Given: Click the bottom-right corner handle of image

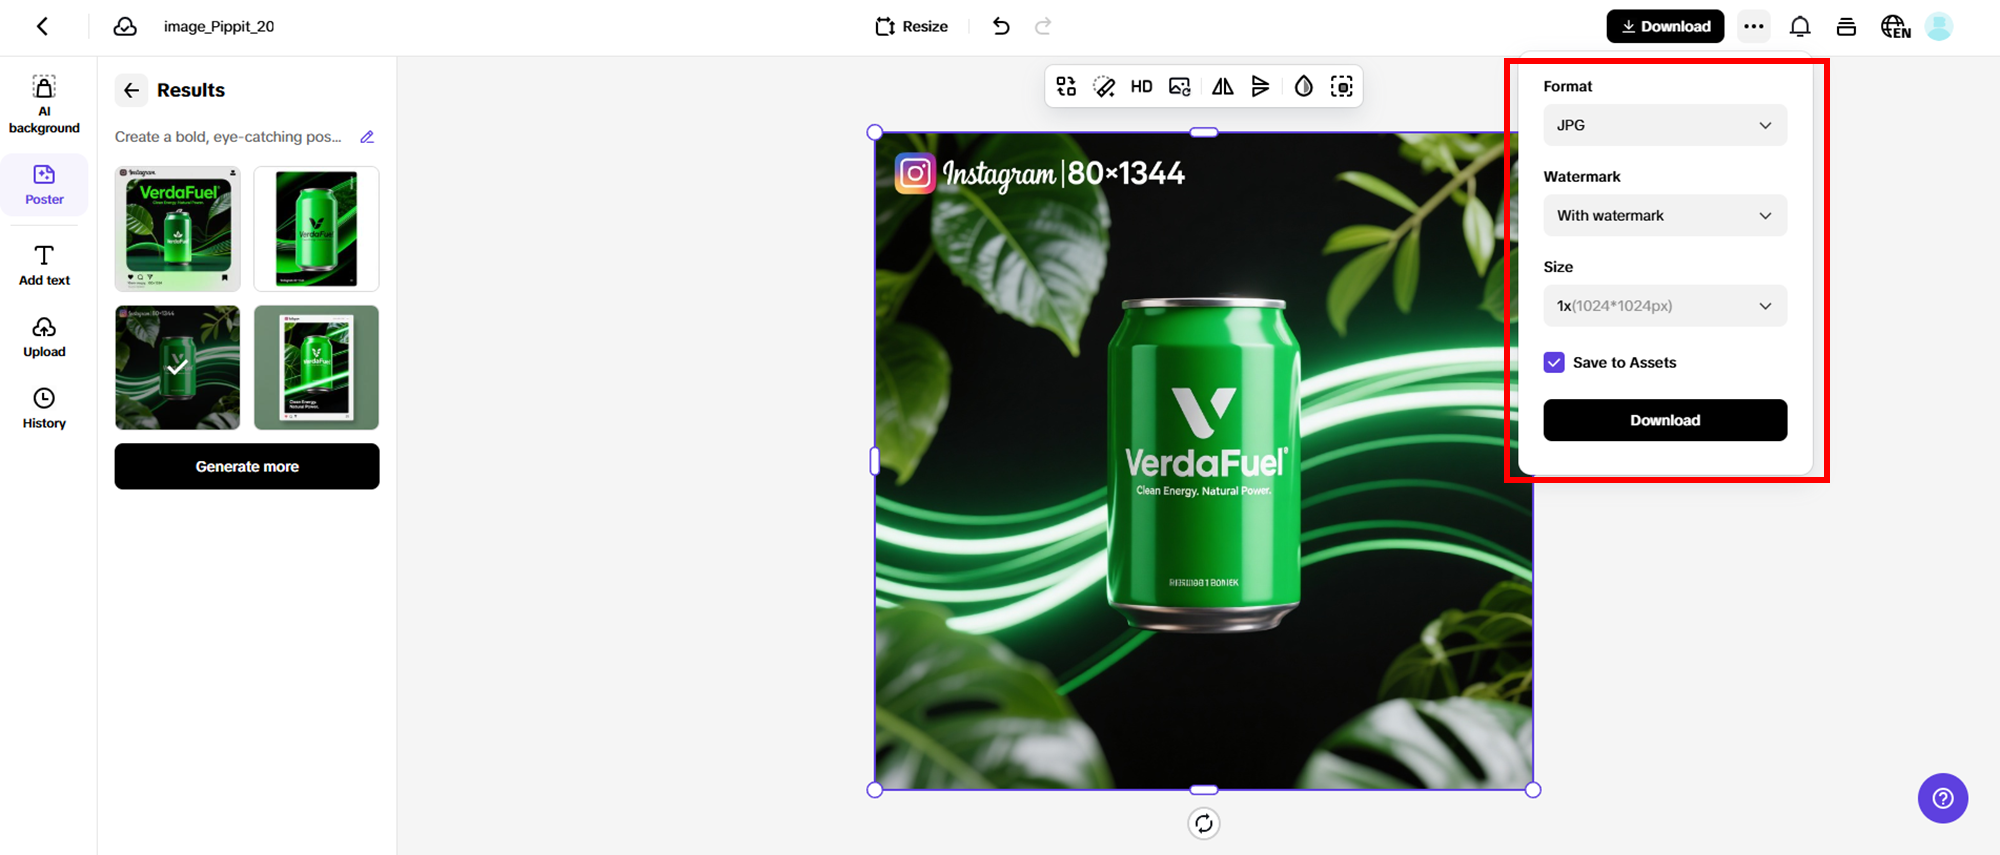Looking at the screenshot, I should coord(1533,790).
